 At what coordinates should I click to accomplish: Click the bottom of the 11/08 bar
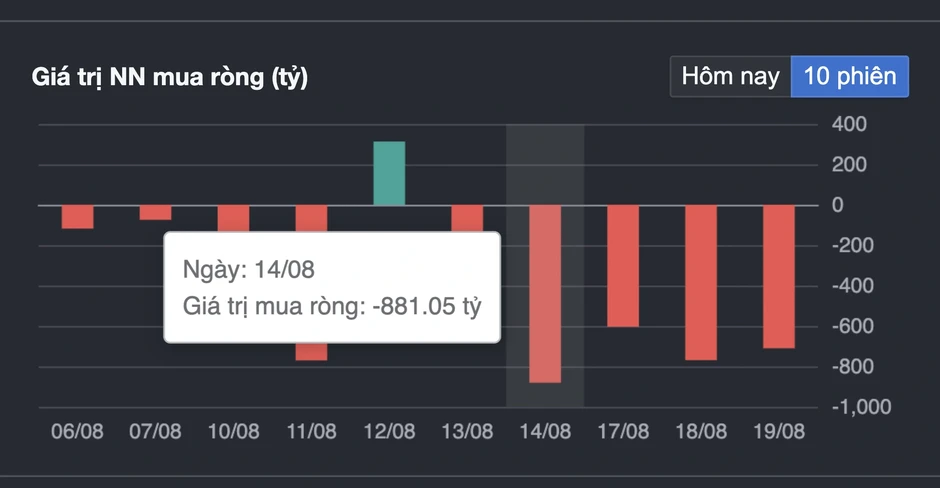click(311, 352)
